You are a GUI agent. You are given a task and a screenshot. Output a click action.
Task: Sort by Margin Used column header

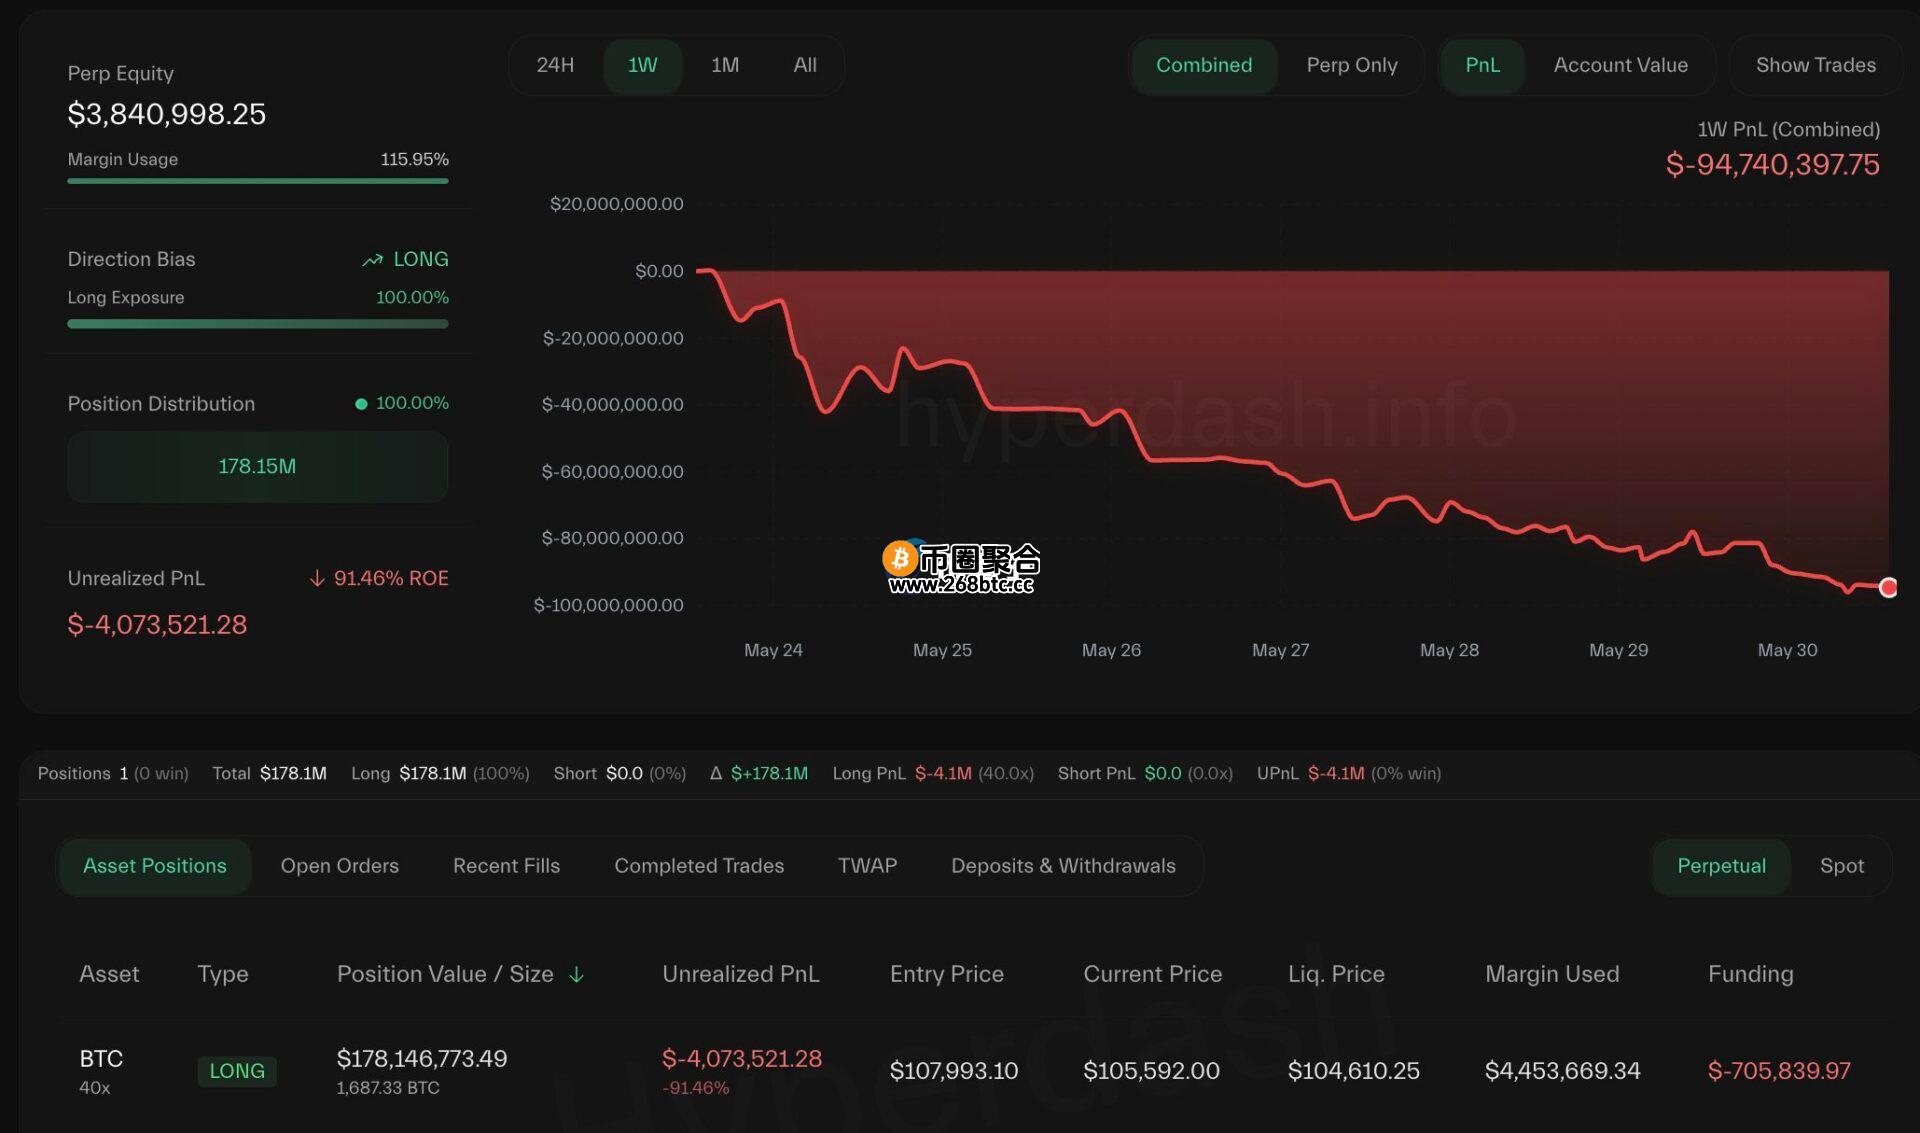click(x=1552, y=974)
